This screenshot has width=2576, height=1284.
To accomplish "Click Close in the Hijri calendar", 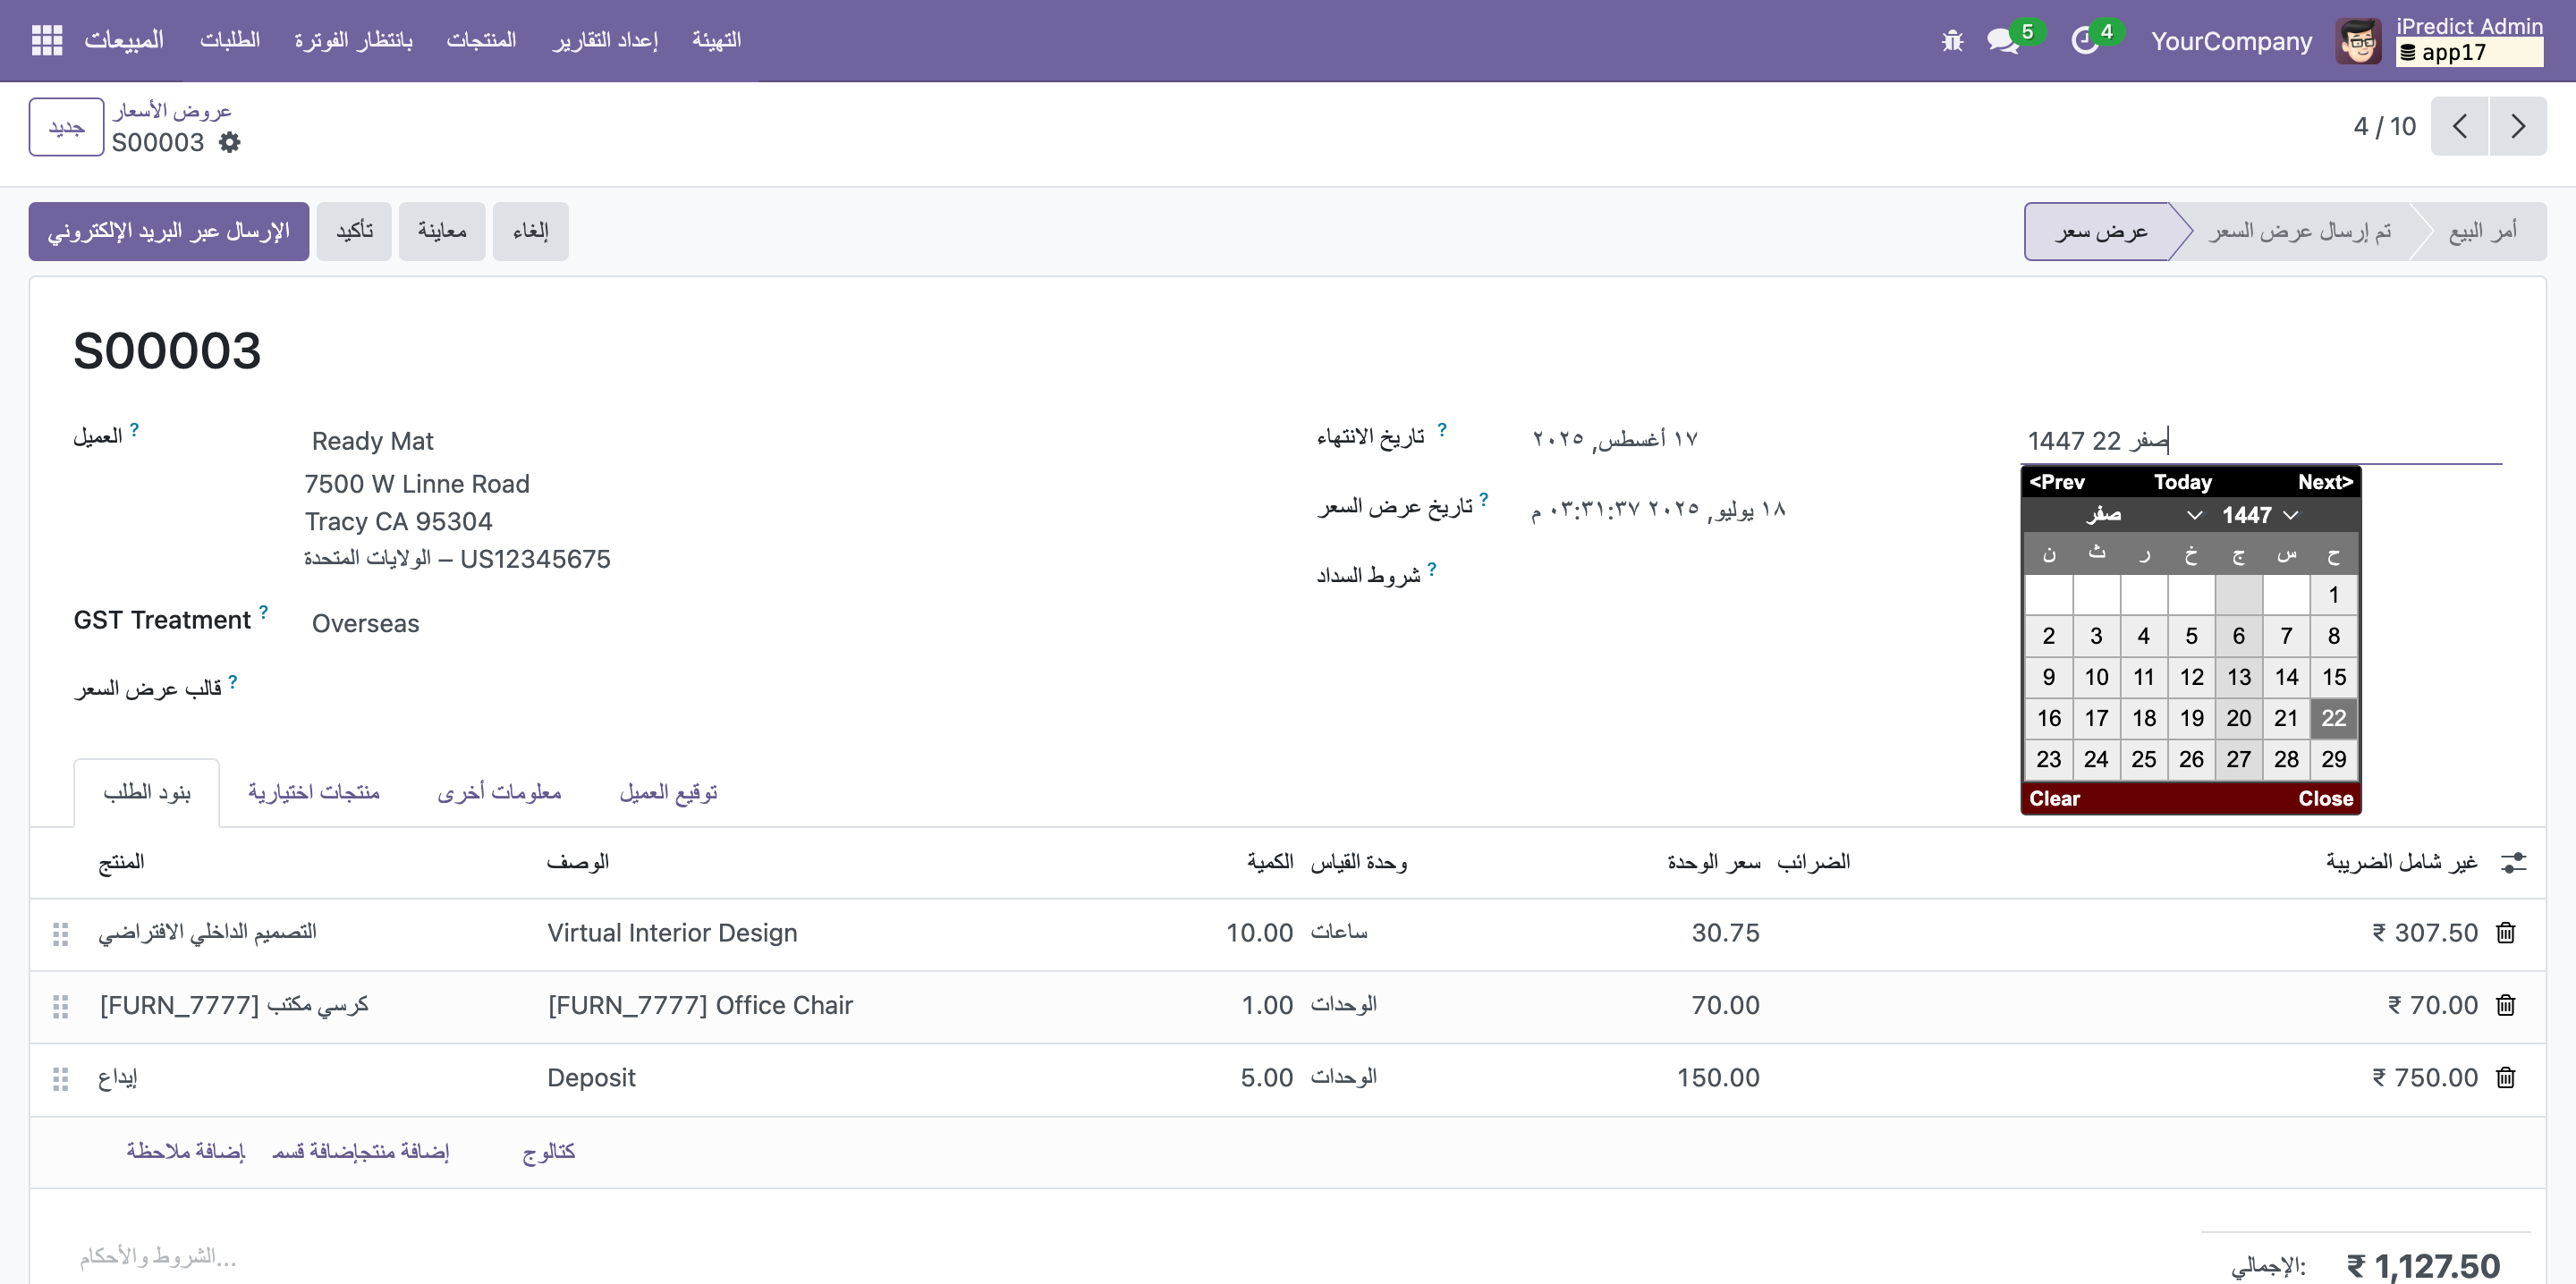I will 2325,798.
